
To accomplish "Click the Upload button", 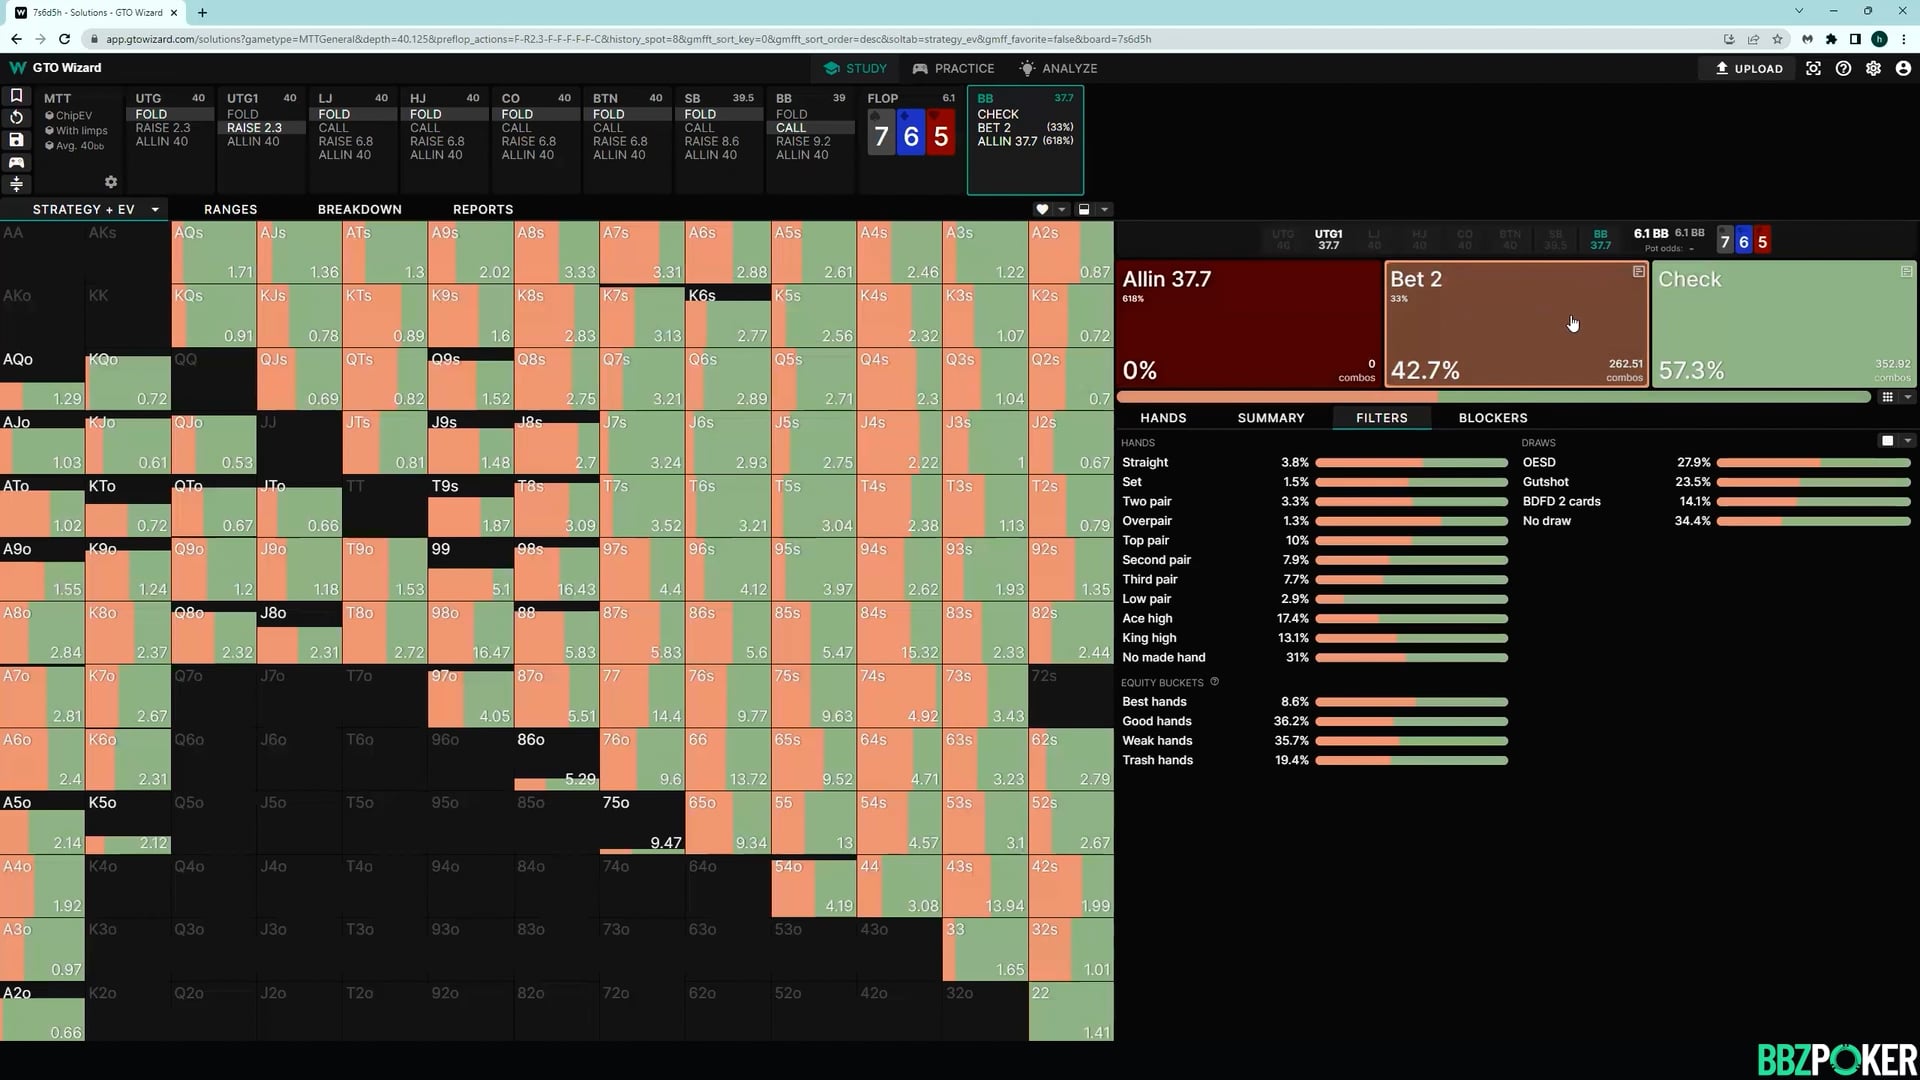I will 1749,68.
